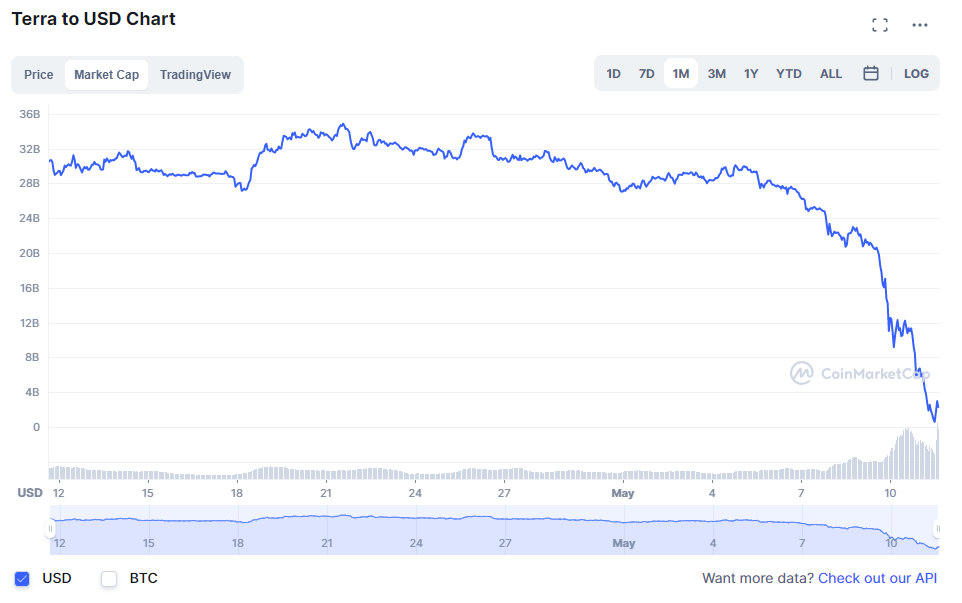Screen dimensions: 962x603
Task: Click the 20B y-axis label
Action: point(29,253)
